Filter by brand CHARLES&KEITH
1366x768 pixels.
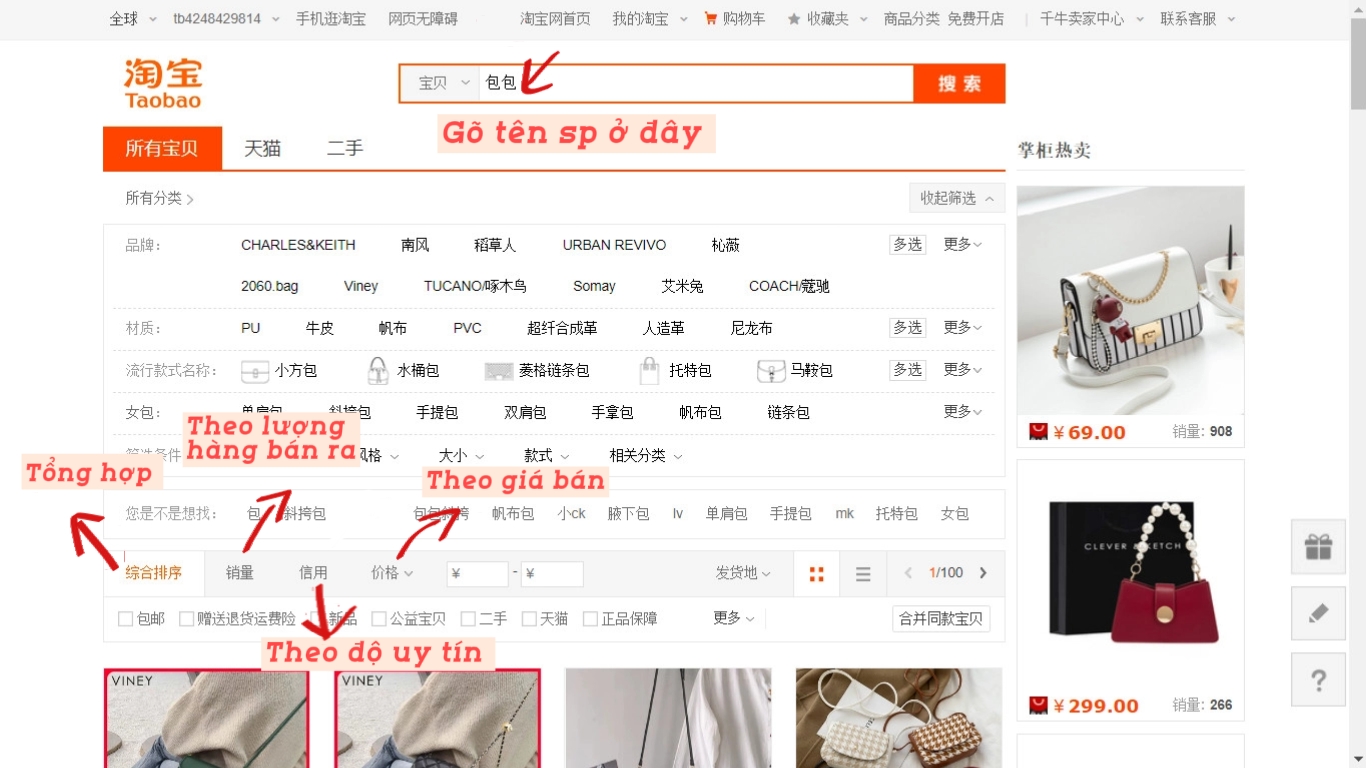[298, 244]
